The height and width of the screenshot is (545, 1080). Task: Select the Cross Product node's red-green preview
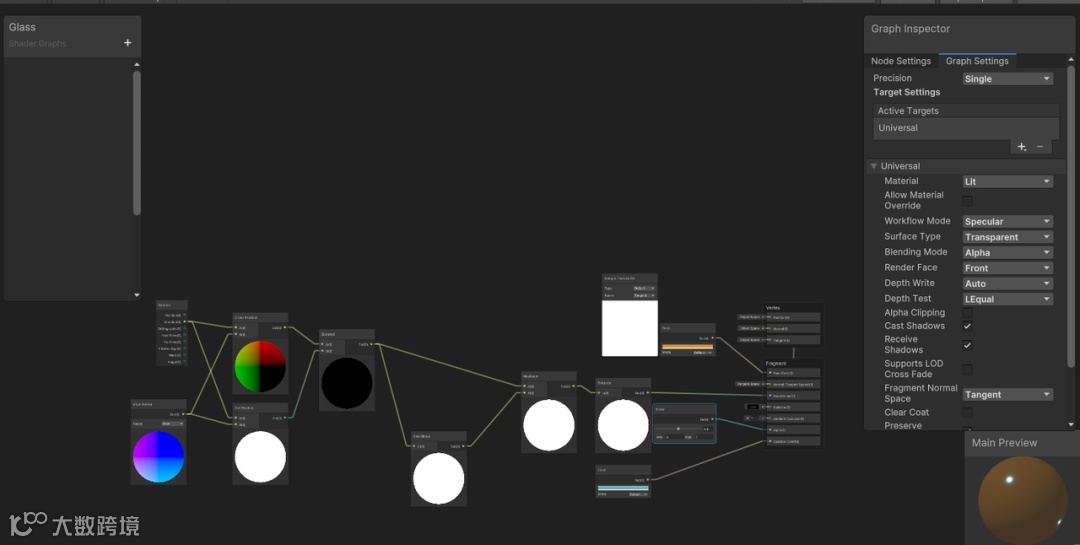pos(260,366)
